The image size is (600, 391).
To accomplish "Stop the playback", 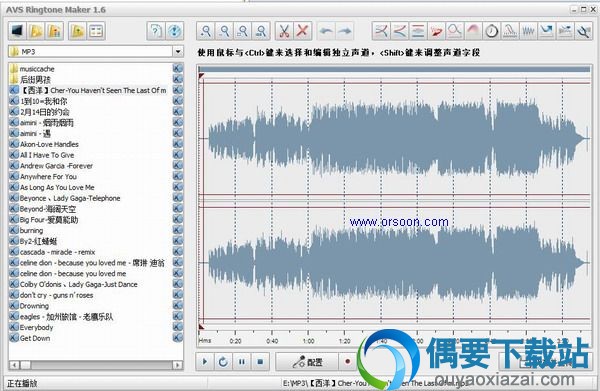I will [x=260, y=362].
